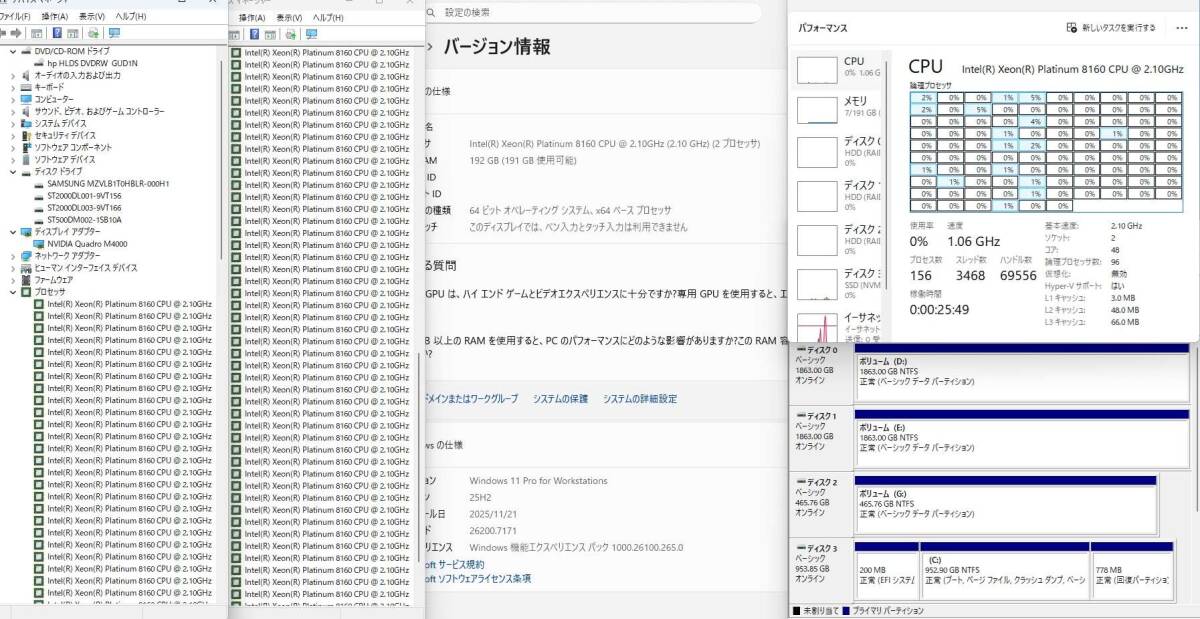Open ドメインまたはワークグループ link
The width and height of the screenshot is (1200, 619).
click(x=472, y=399)
